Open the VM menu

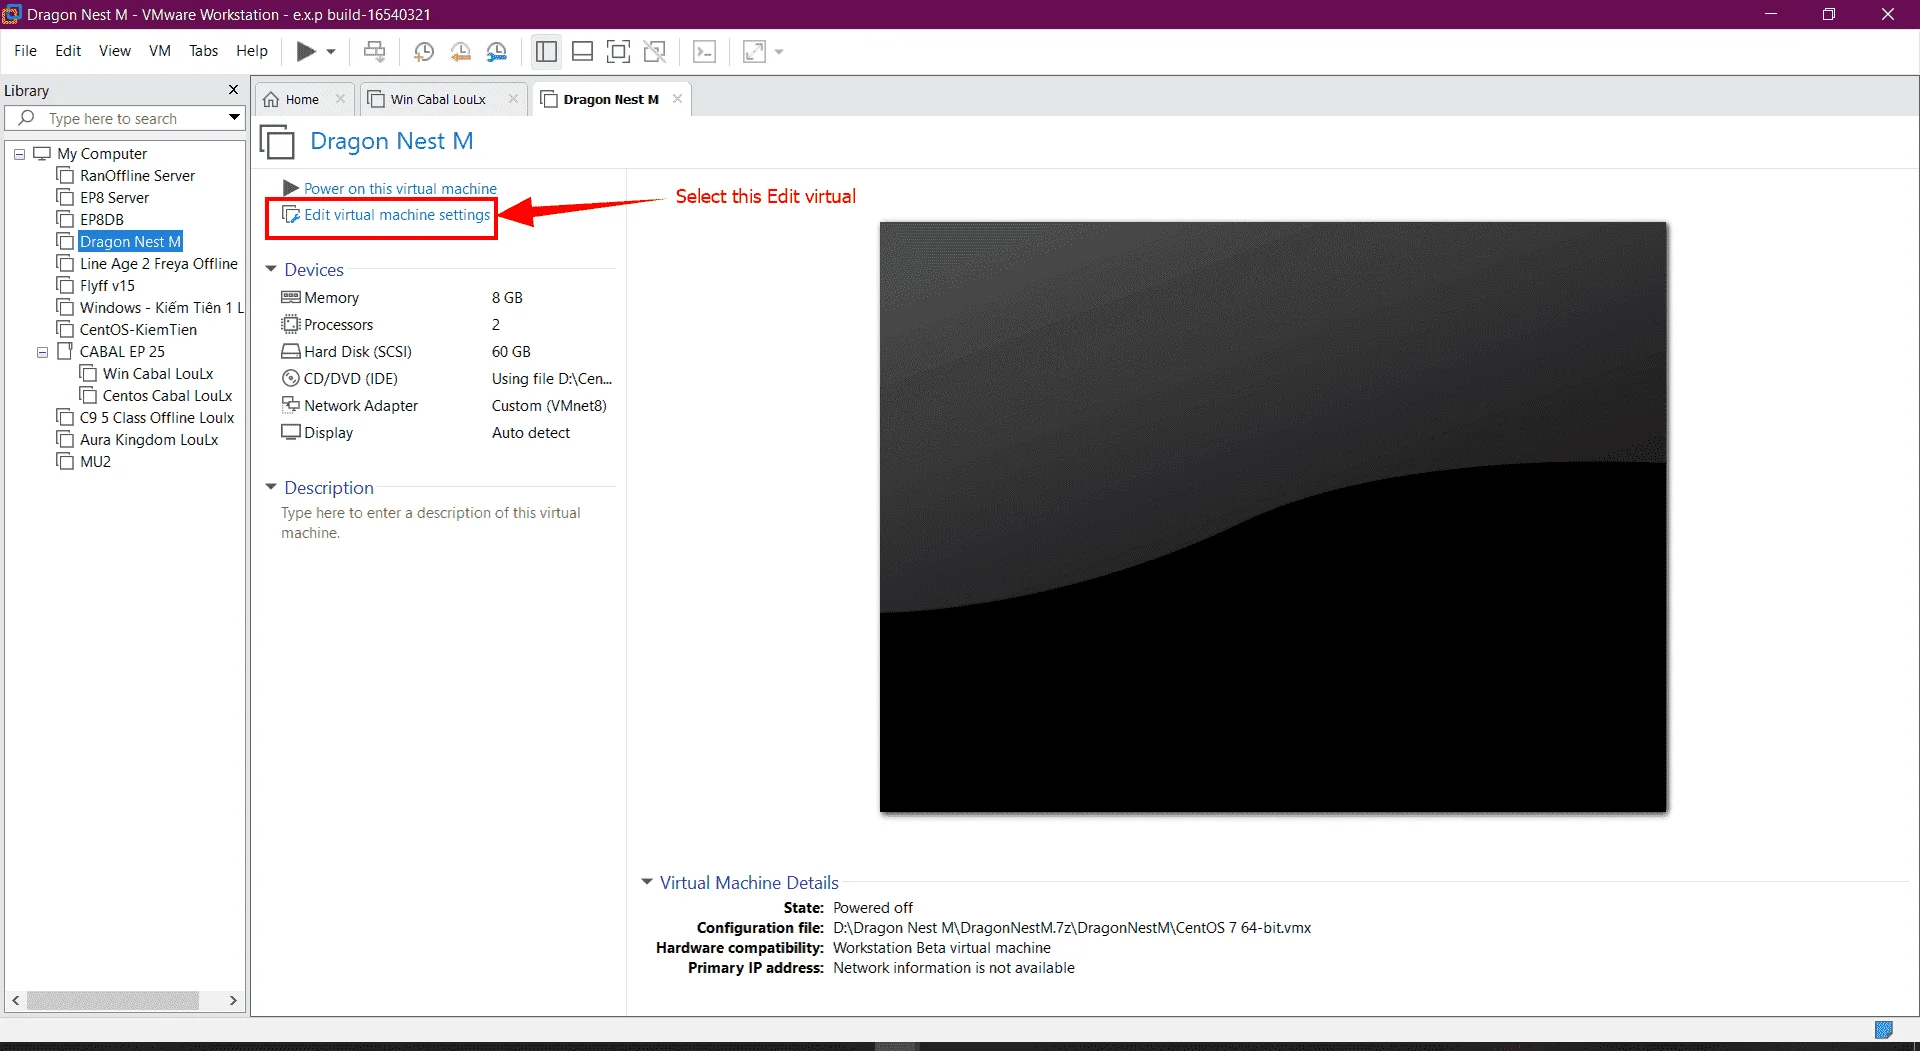tap(160, 51)
